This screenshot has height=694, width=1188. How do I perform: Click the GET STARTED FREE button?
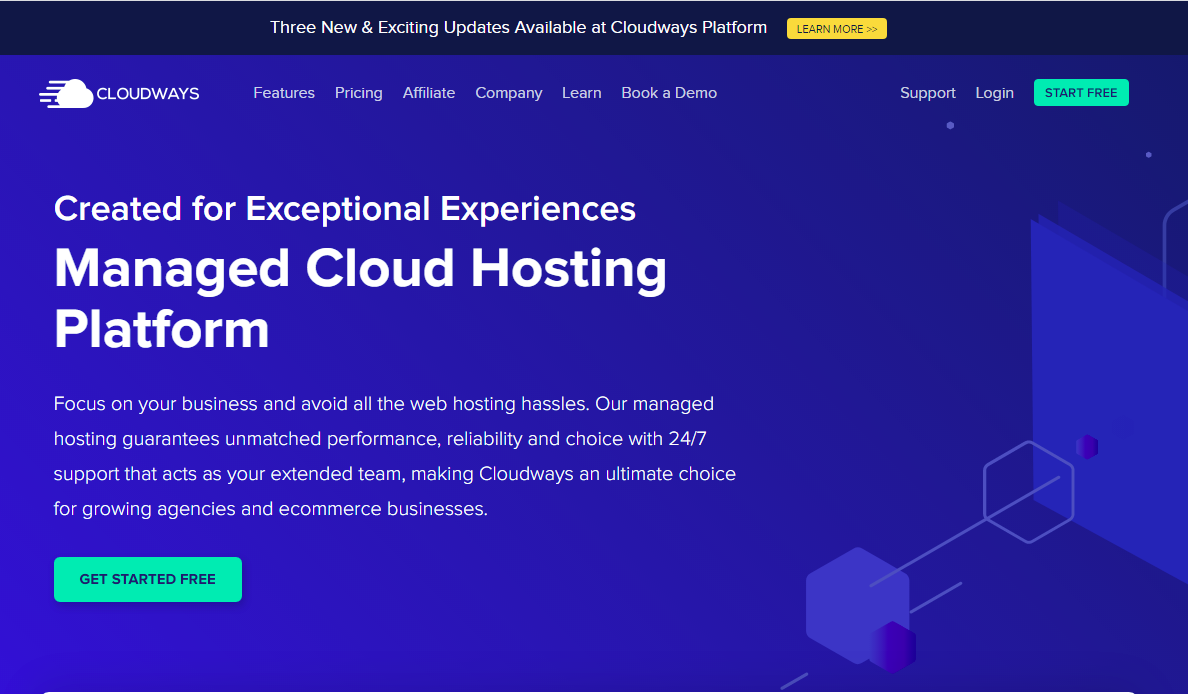point(148,580)
